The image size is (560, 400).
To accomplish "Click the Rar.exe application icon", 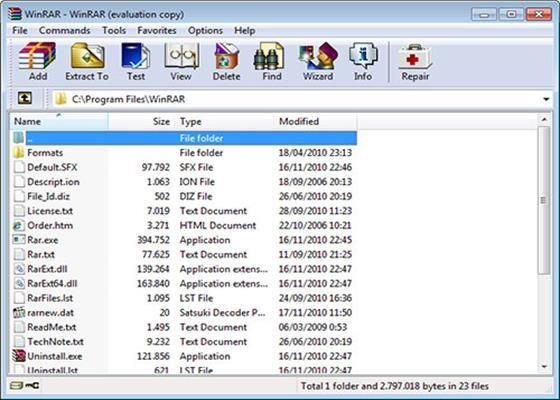I will [19, 240].
